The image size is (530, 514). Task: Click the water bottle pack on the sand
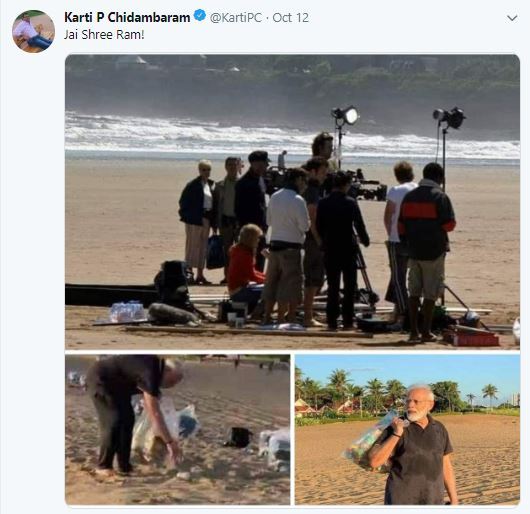[x=126, y=312]
